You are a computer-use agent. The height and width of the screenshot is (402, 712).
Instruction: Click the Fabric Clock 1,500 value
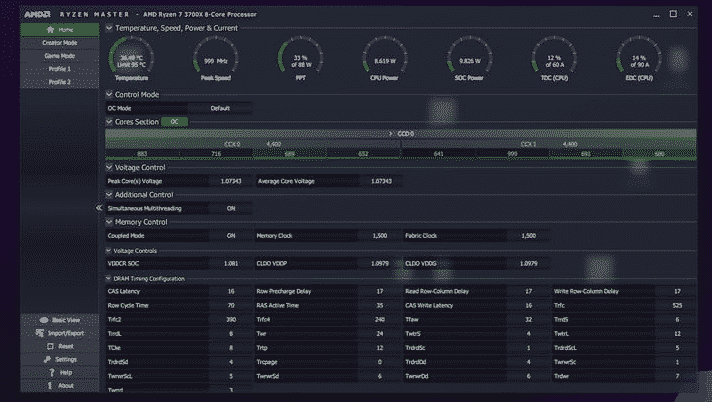click(529, 236)
